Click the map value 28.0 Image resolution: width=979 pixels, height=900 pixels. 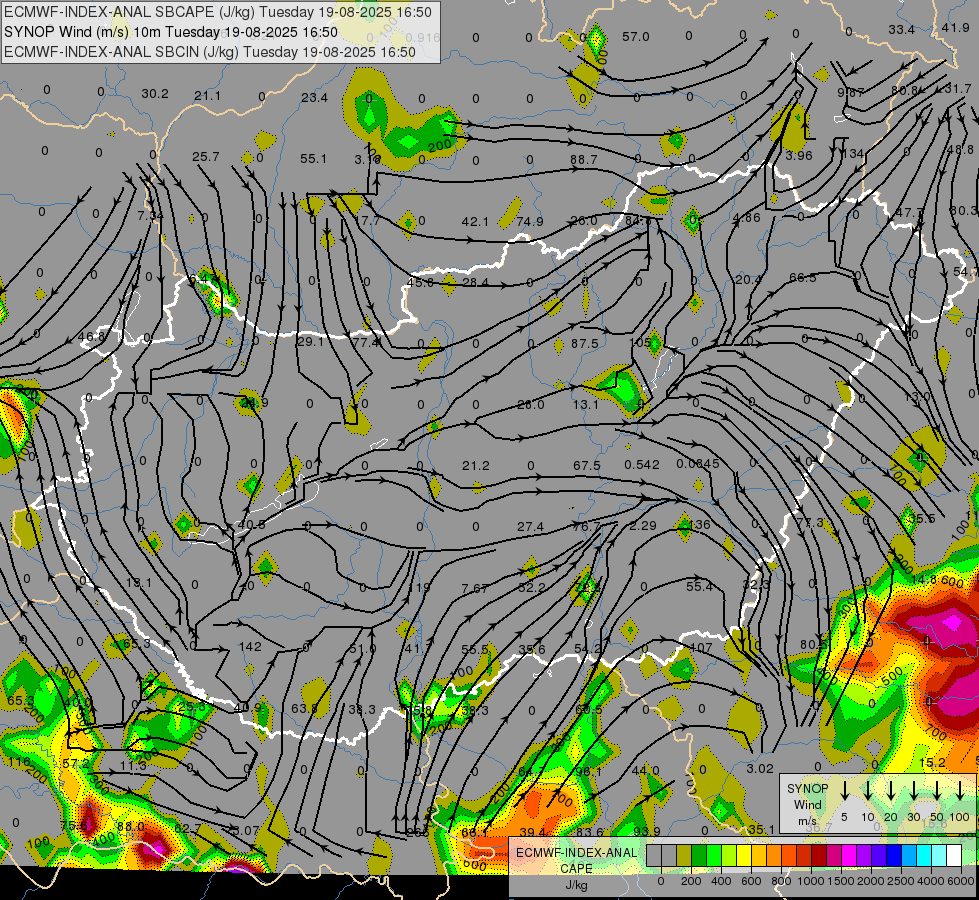[x=530, y=405]
